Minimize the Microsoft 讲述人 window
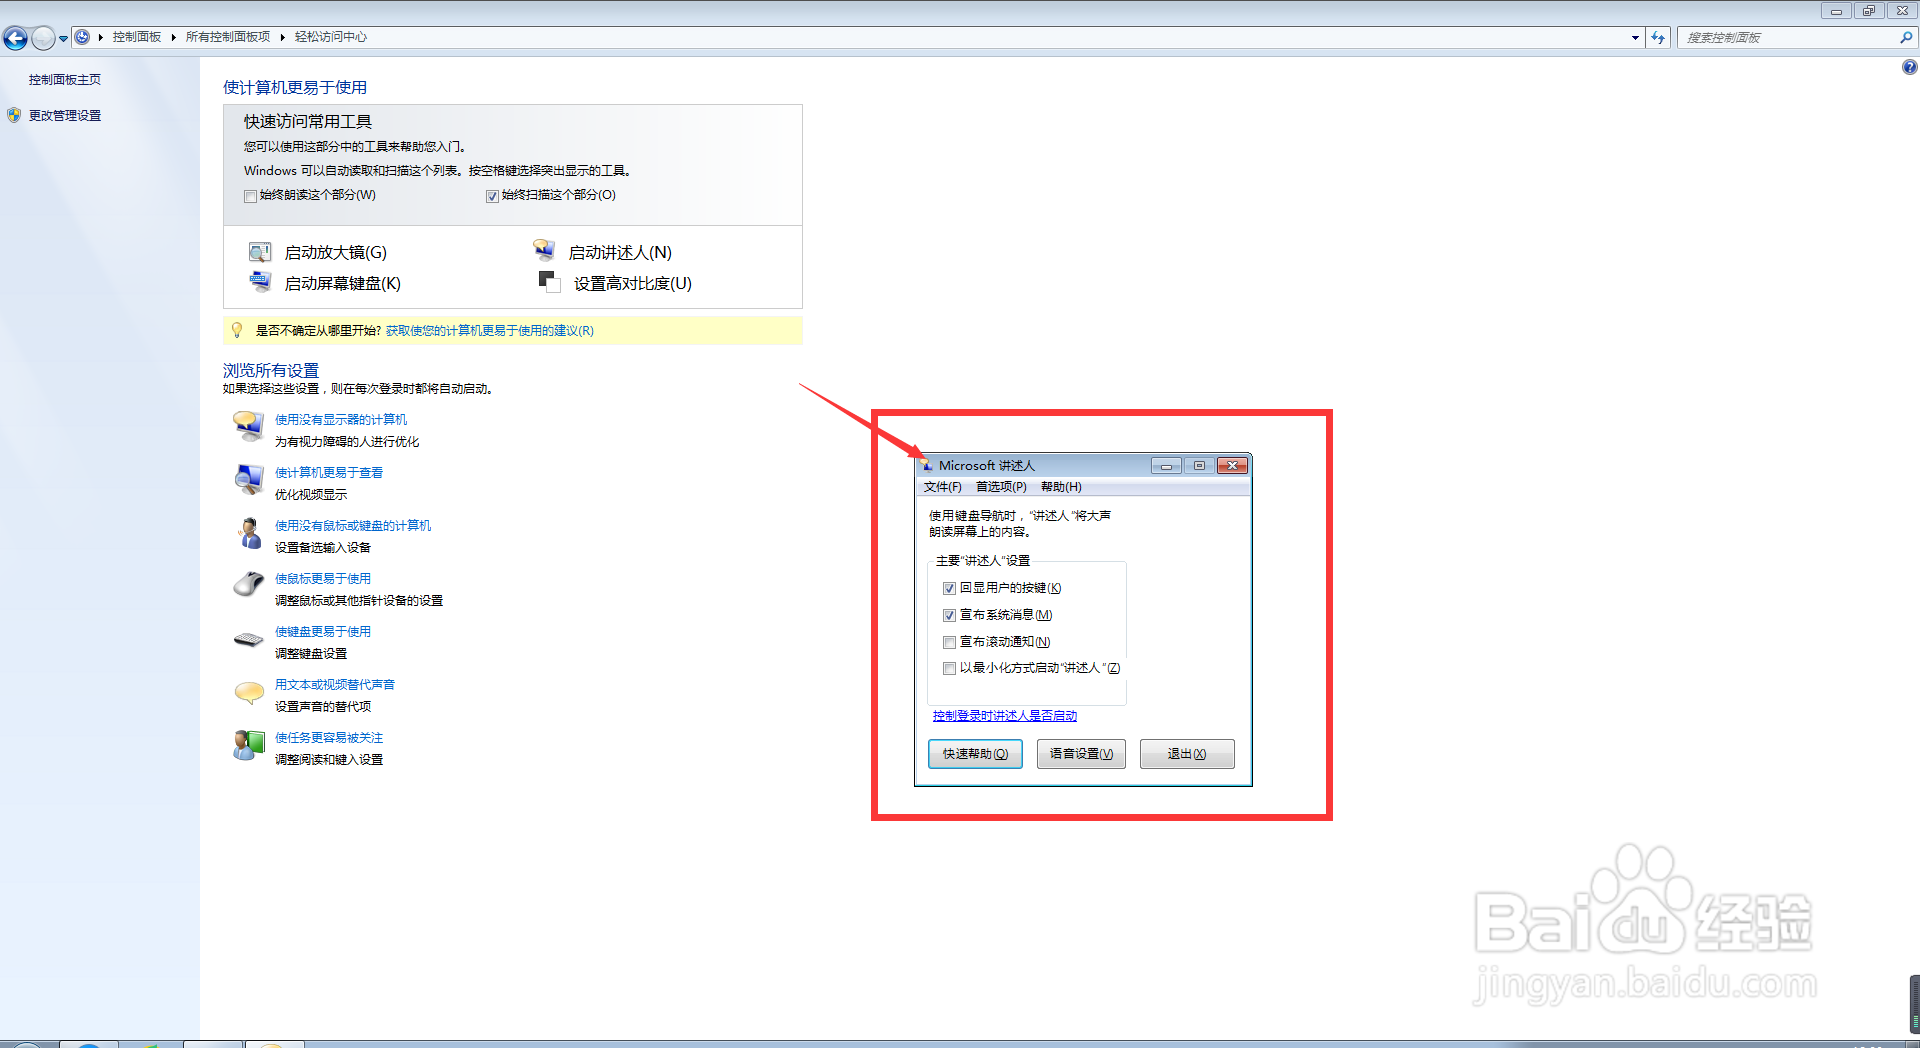Image resolution: width=1920 pixels, height=1048 pixels. tap(1166, 465)
